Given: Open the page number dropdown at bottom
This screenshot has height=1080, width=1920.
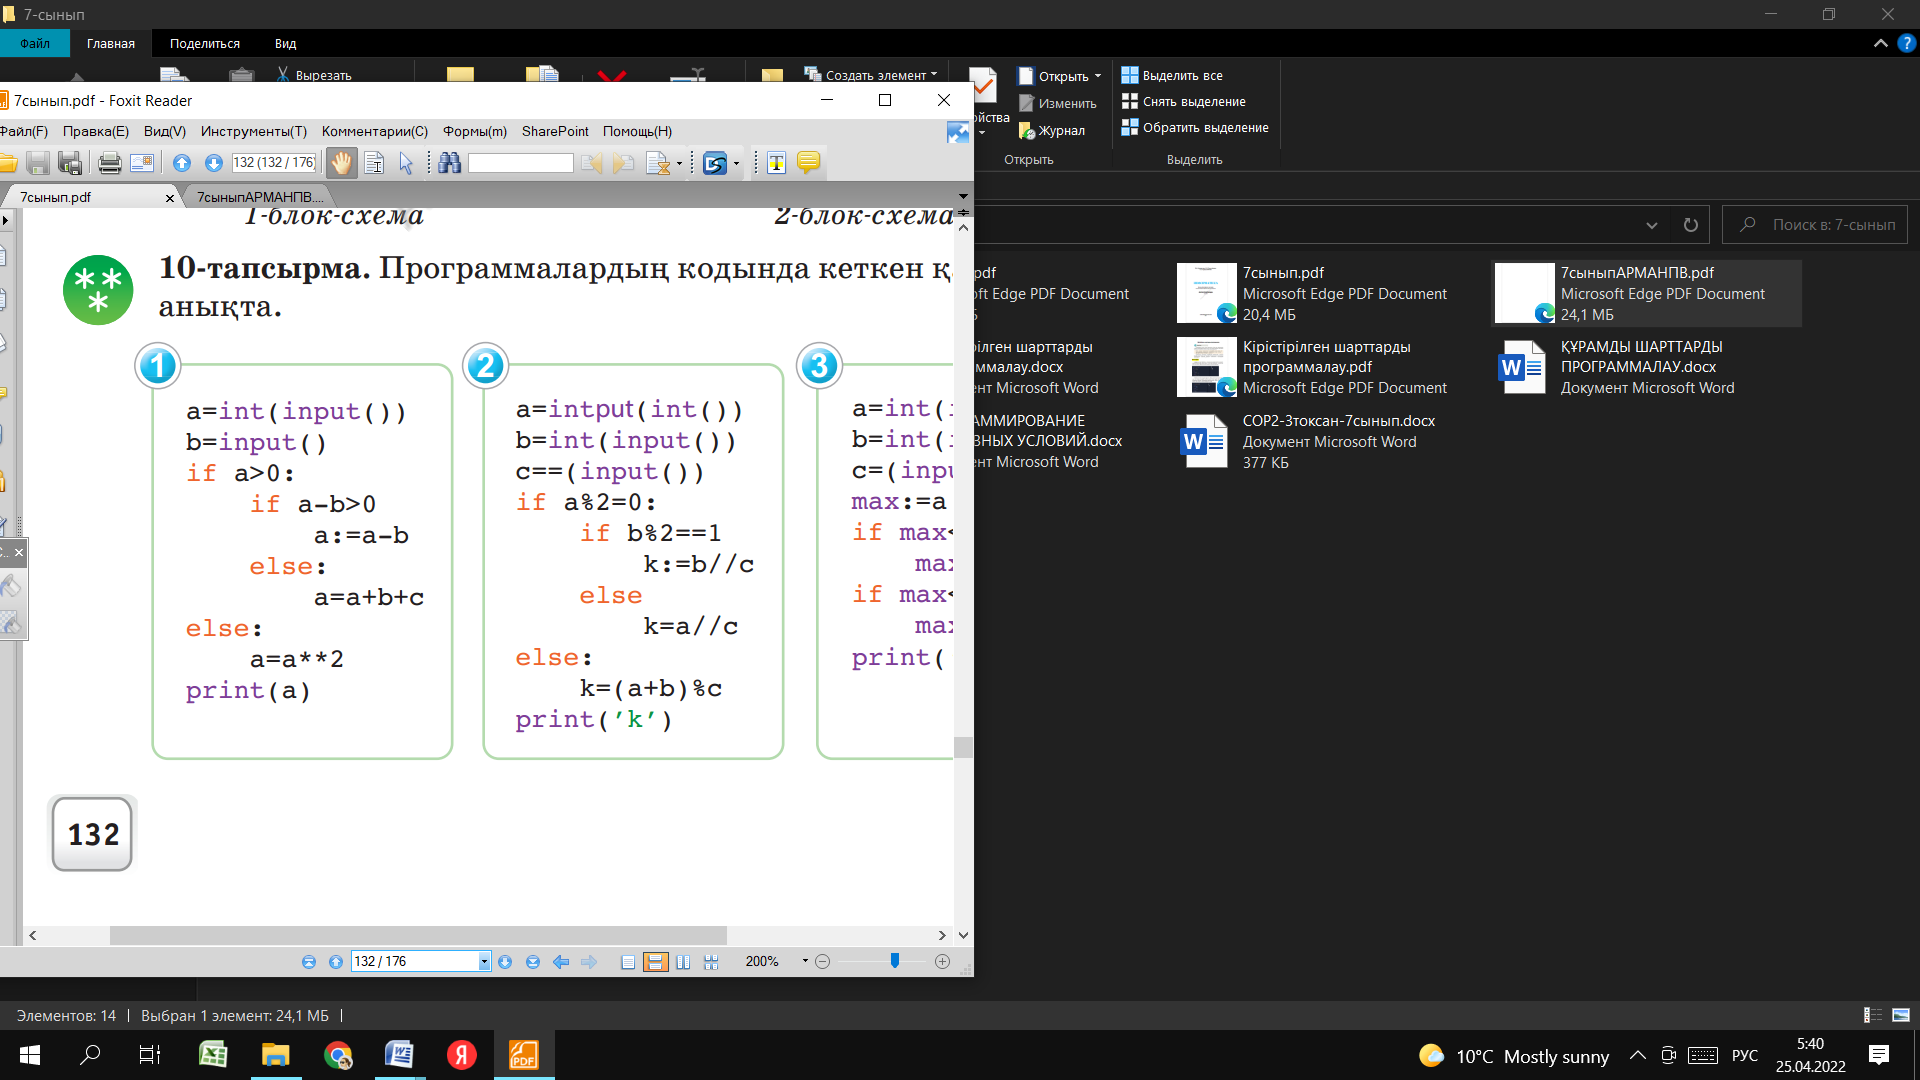Looking at the screenshot, I should (x=484, y=962).
